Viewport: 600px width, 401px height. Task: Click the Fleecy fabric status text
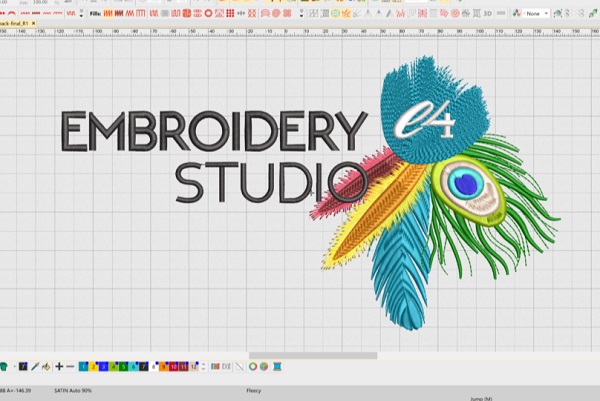pyautogui.click(x=253, y=391)
